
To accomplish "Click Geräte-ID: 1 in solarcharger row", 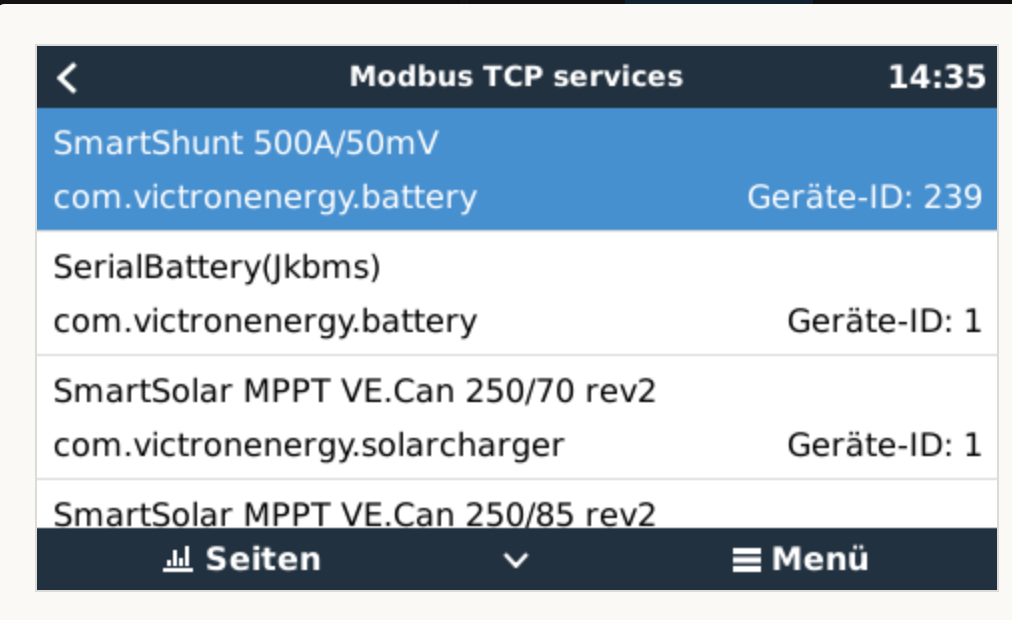I will click(884, 444).
